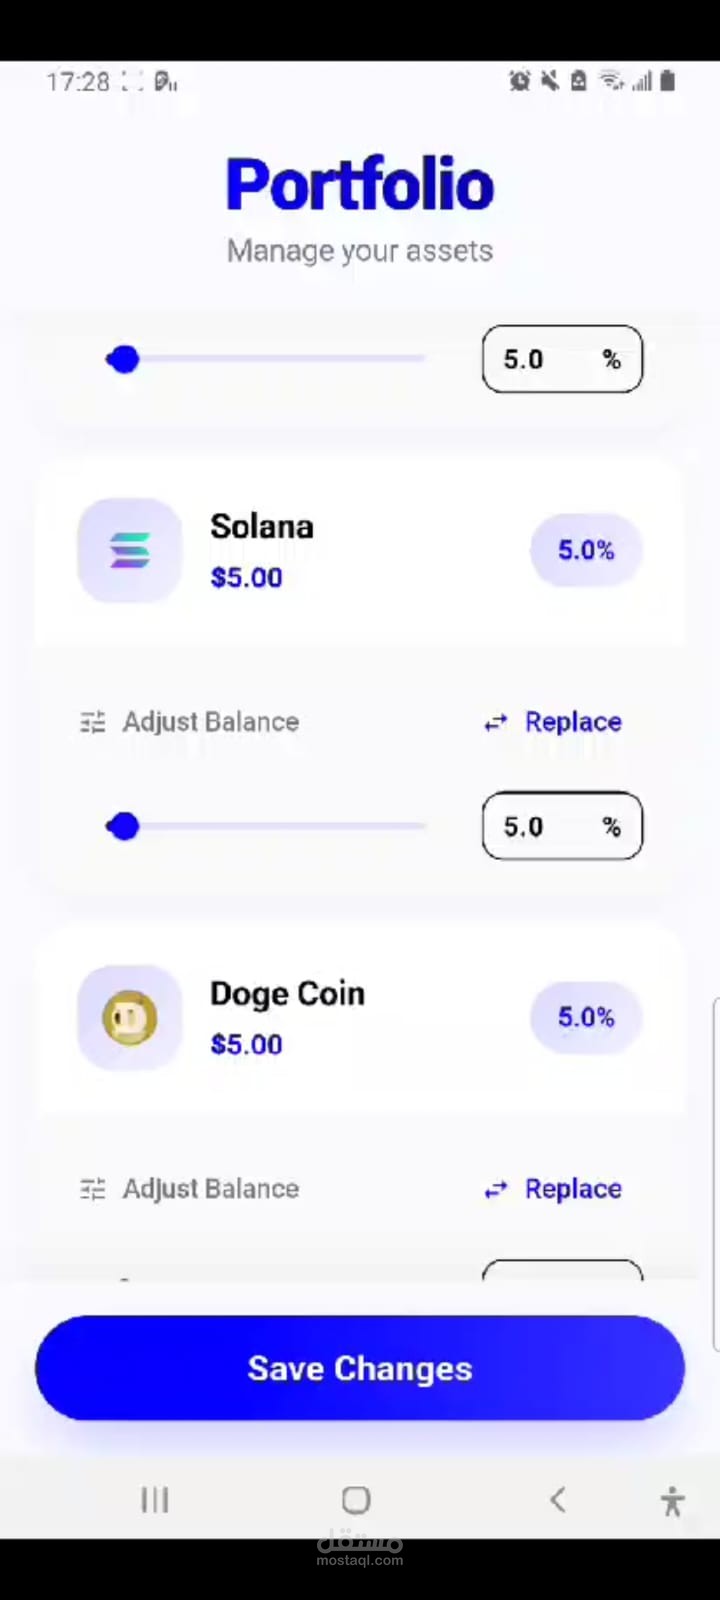Tap the Solana coin logo icon

(130, 550)
